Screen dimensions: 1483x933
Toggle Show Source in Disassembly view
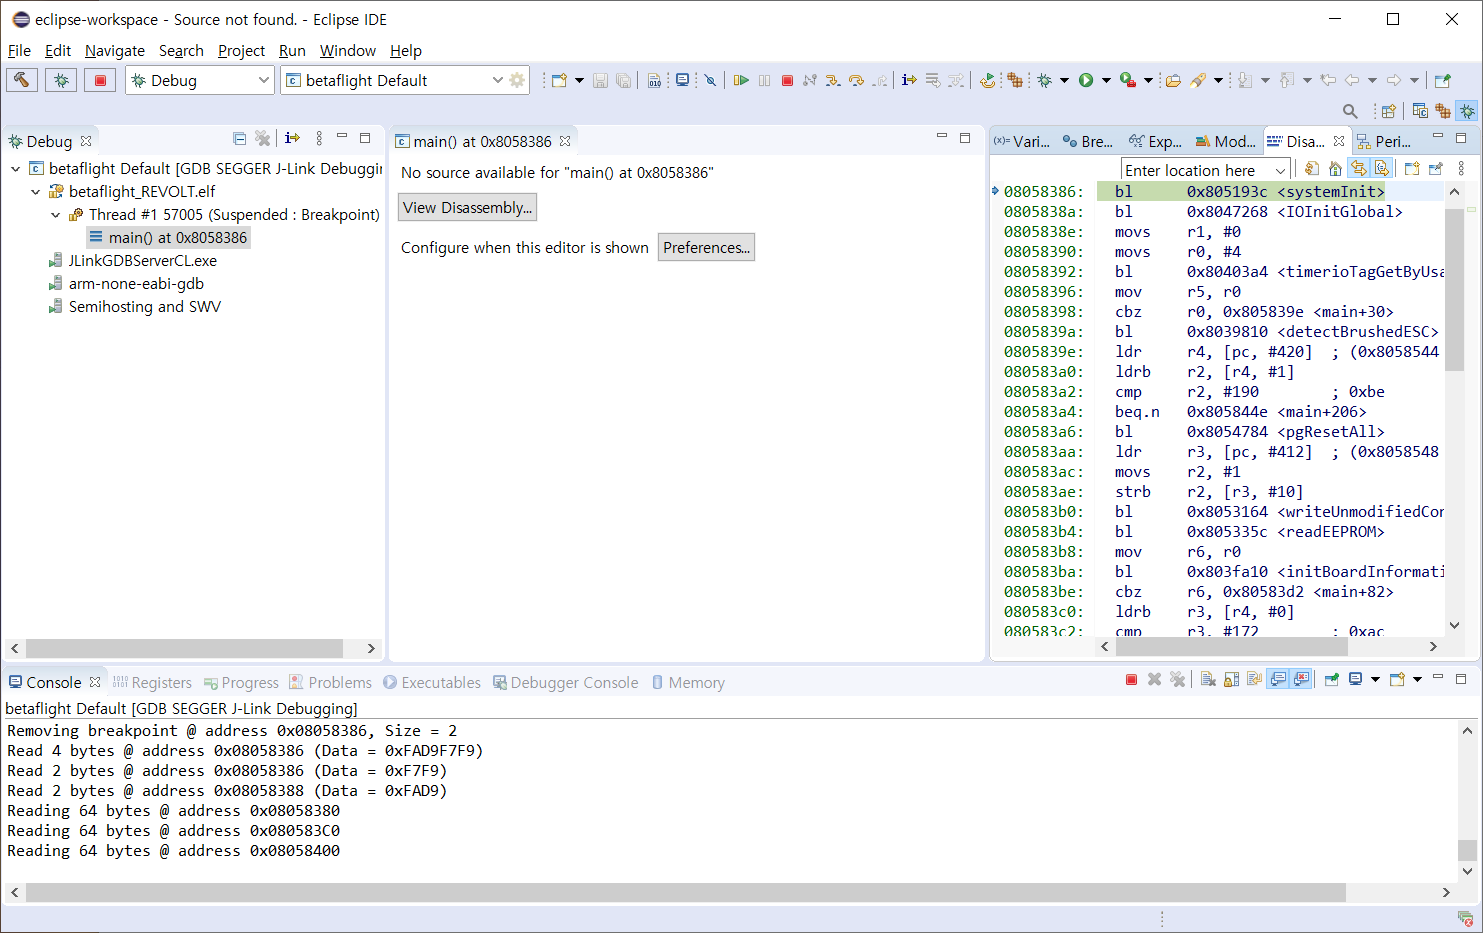1382,169
